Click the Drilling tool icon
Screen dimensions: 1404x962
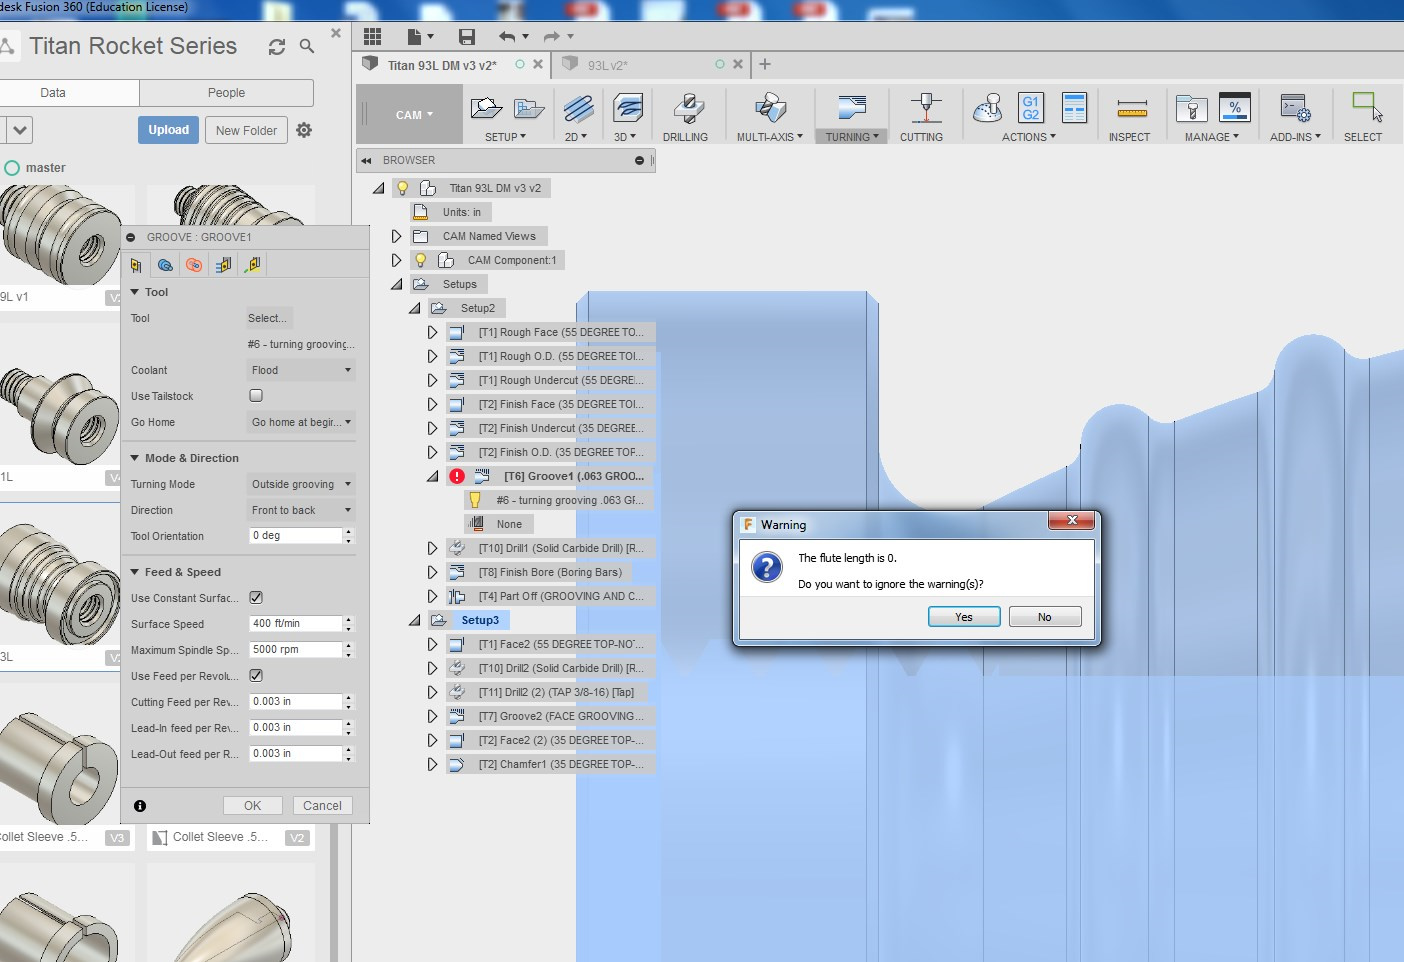688,108
